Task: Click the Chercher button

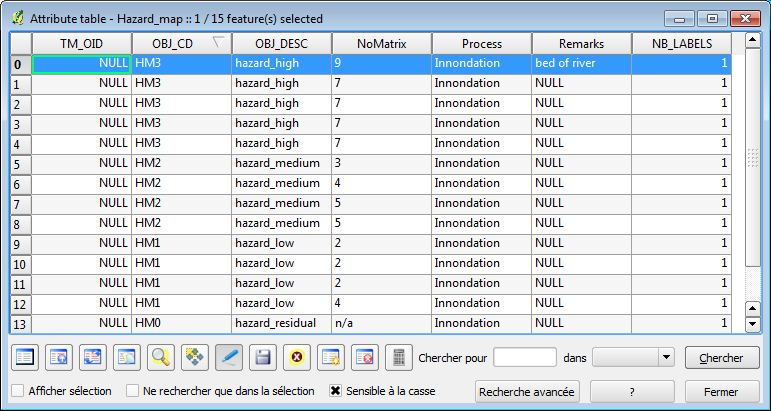Action: pyautogui.click(x=722, y=358)
